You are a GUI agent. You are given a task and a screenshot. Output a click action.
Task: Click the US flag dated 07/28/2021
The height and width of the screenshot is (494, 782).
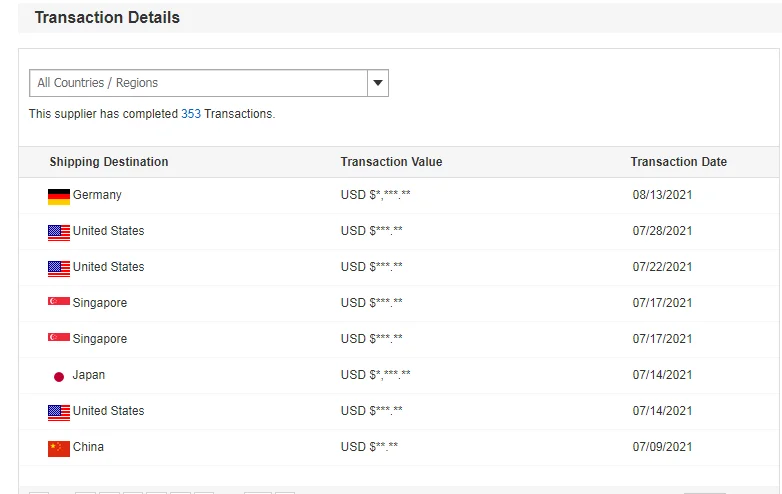[59, 233]
